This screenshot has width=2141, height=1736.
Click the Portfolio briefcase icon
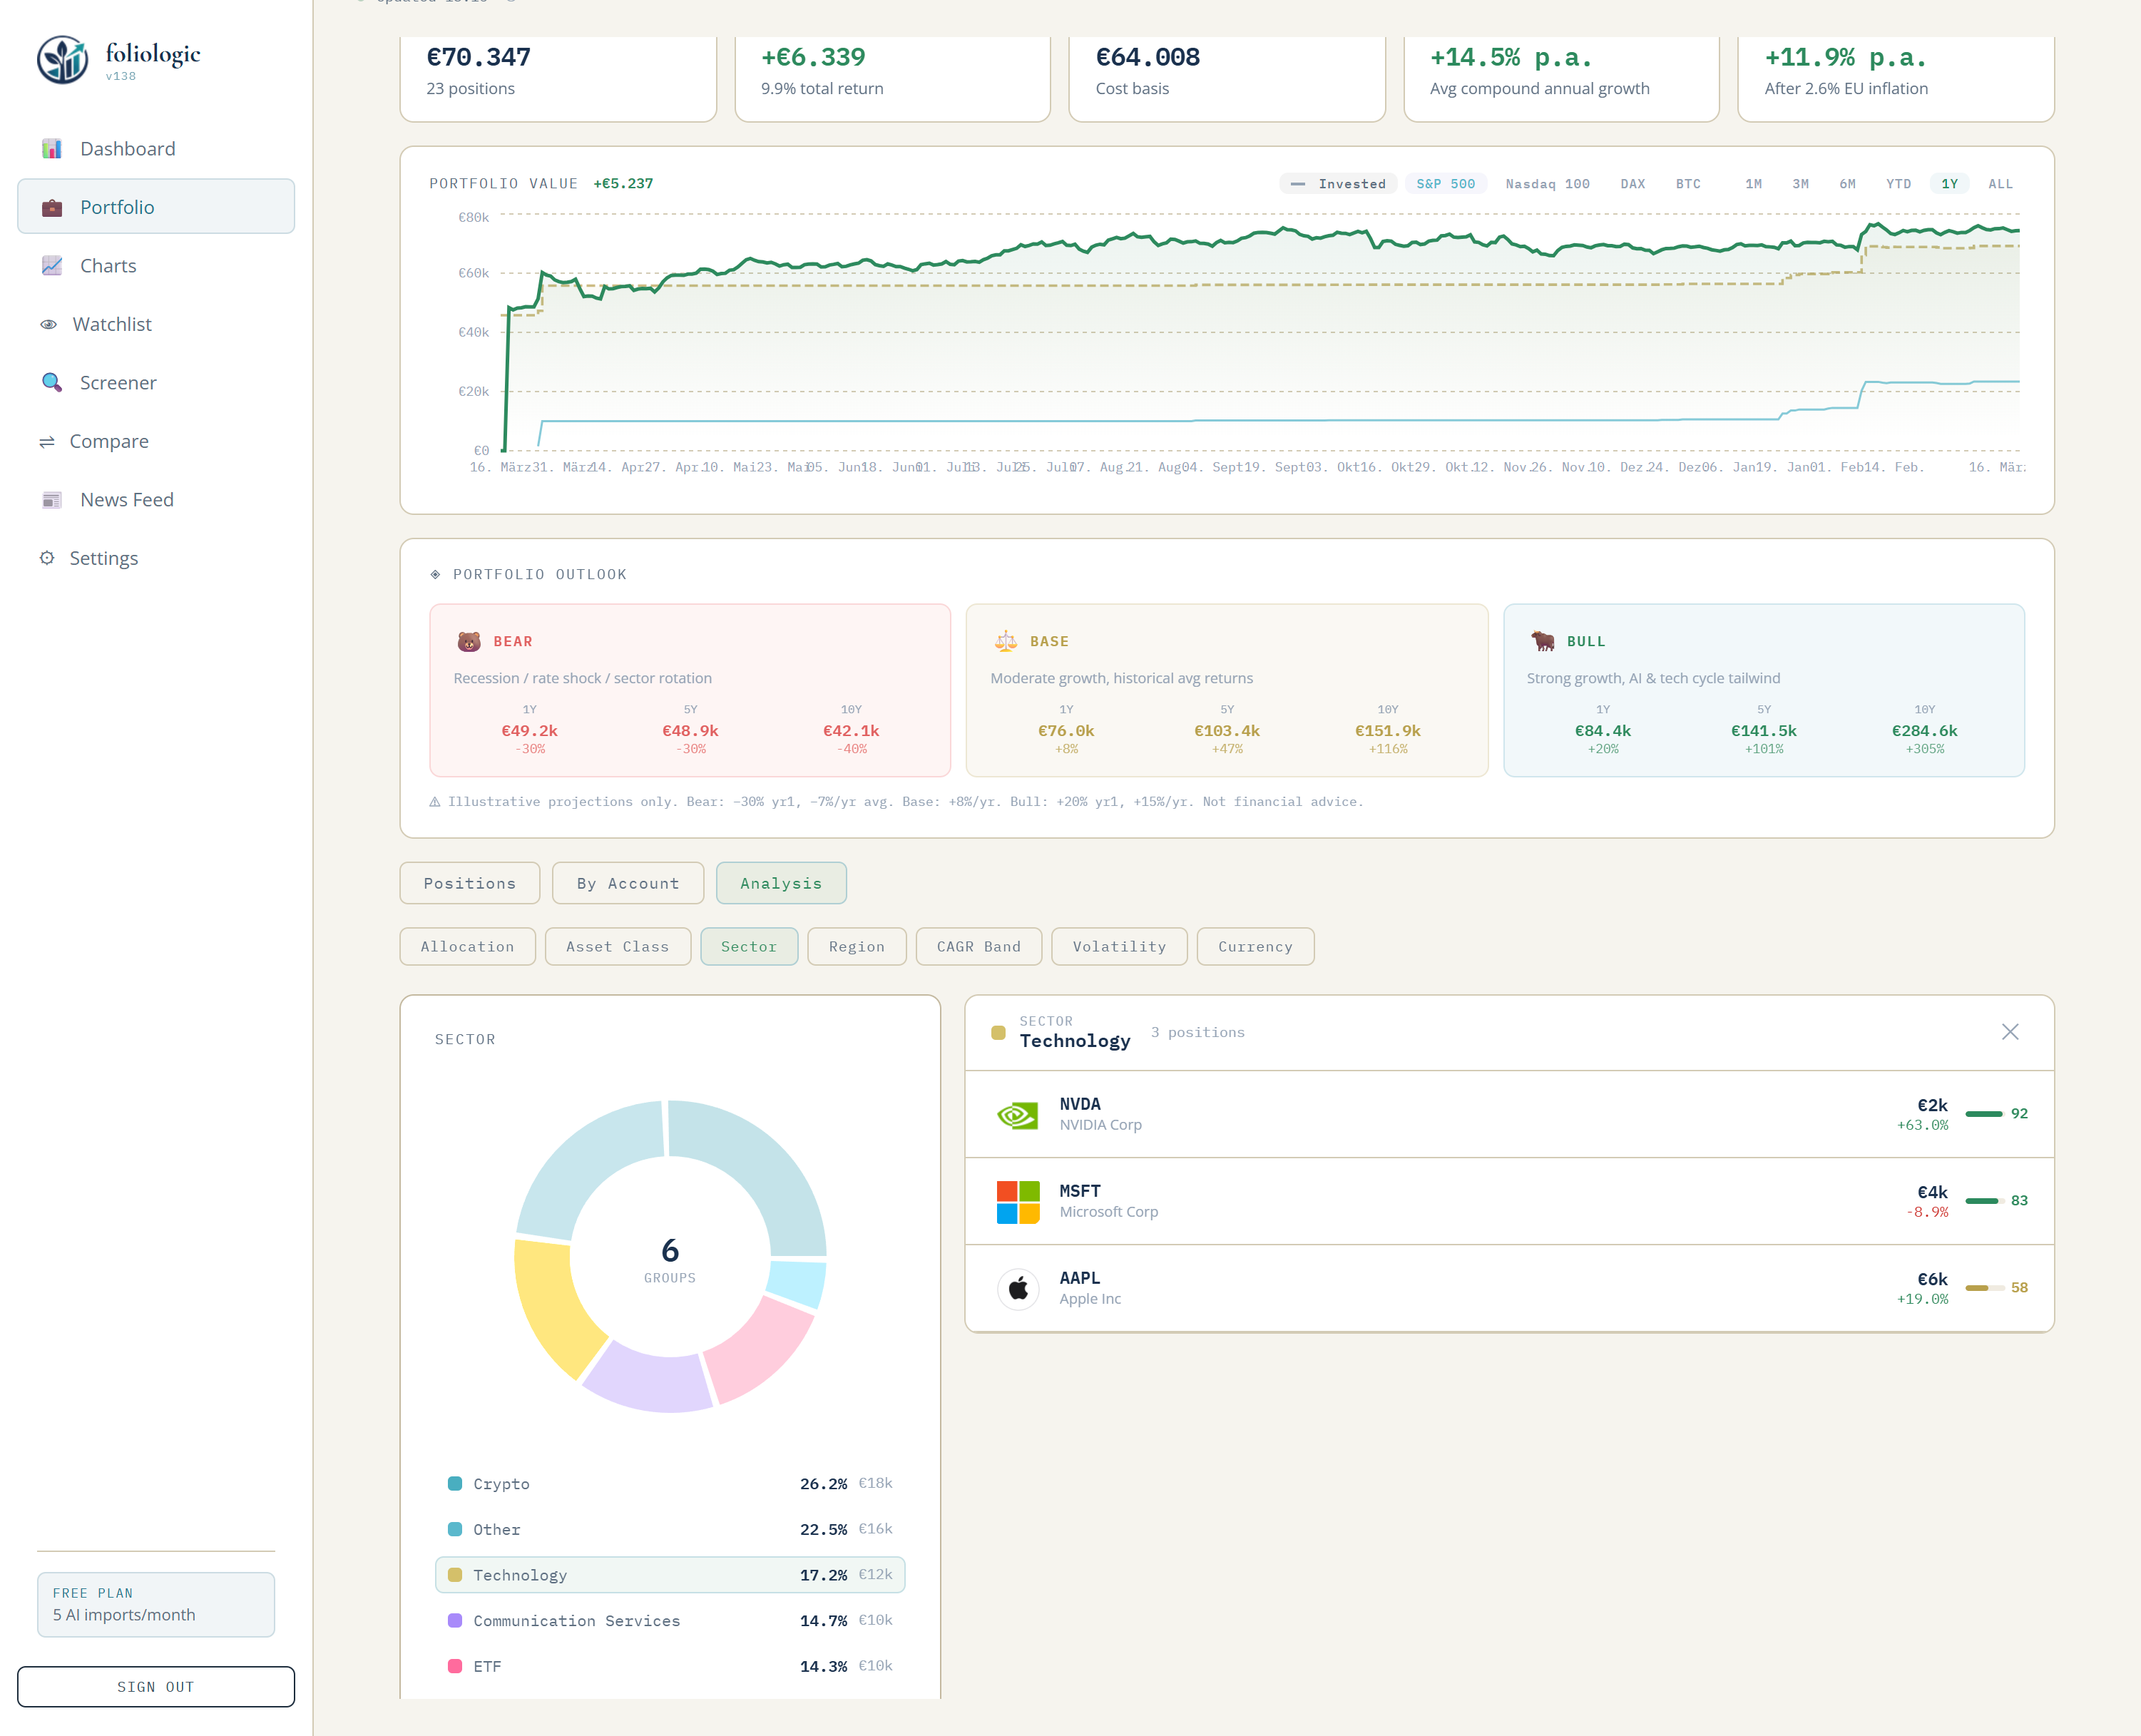(x=51, y=206)
